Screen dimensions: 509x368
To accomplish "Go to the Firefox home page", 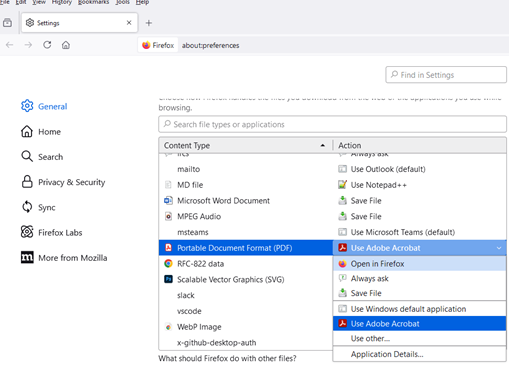I will (66, 45).
